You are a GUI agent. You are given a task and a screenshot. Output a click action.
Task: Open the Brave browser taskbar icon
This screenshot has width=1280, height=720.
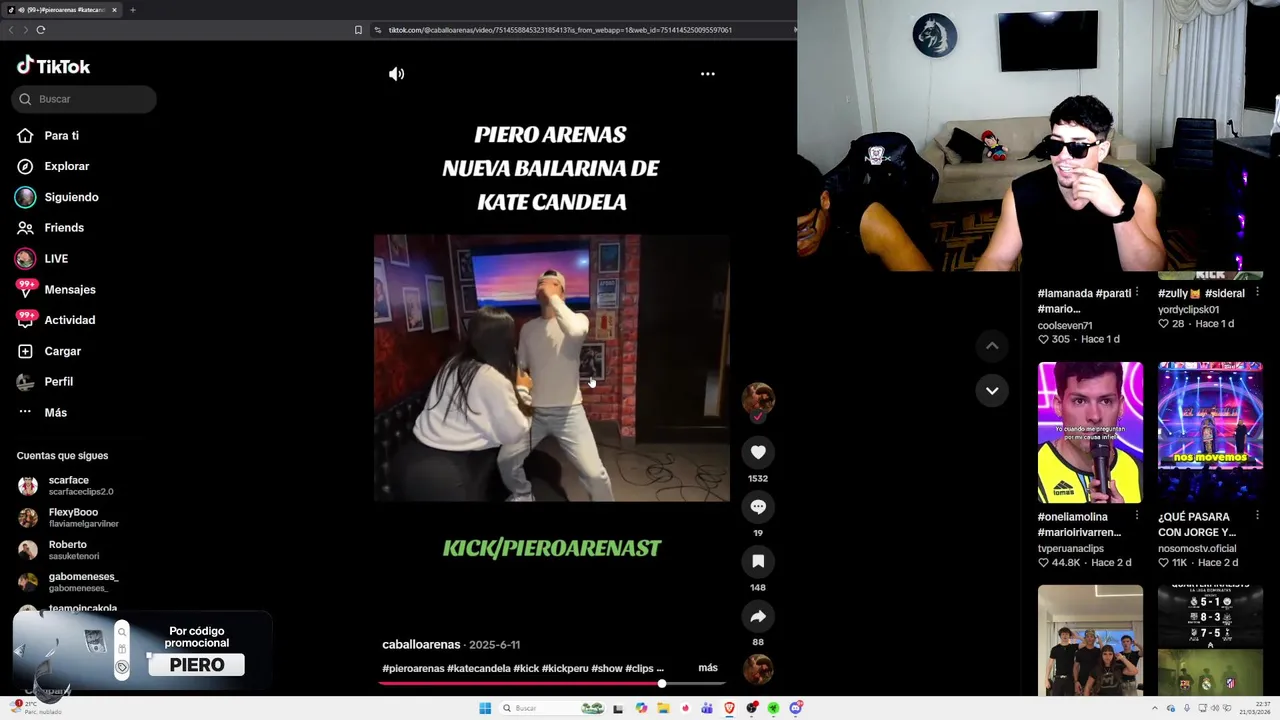coord(729,709)
